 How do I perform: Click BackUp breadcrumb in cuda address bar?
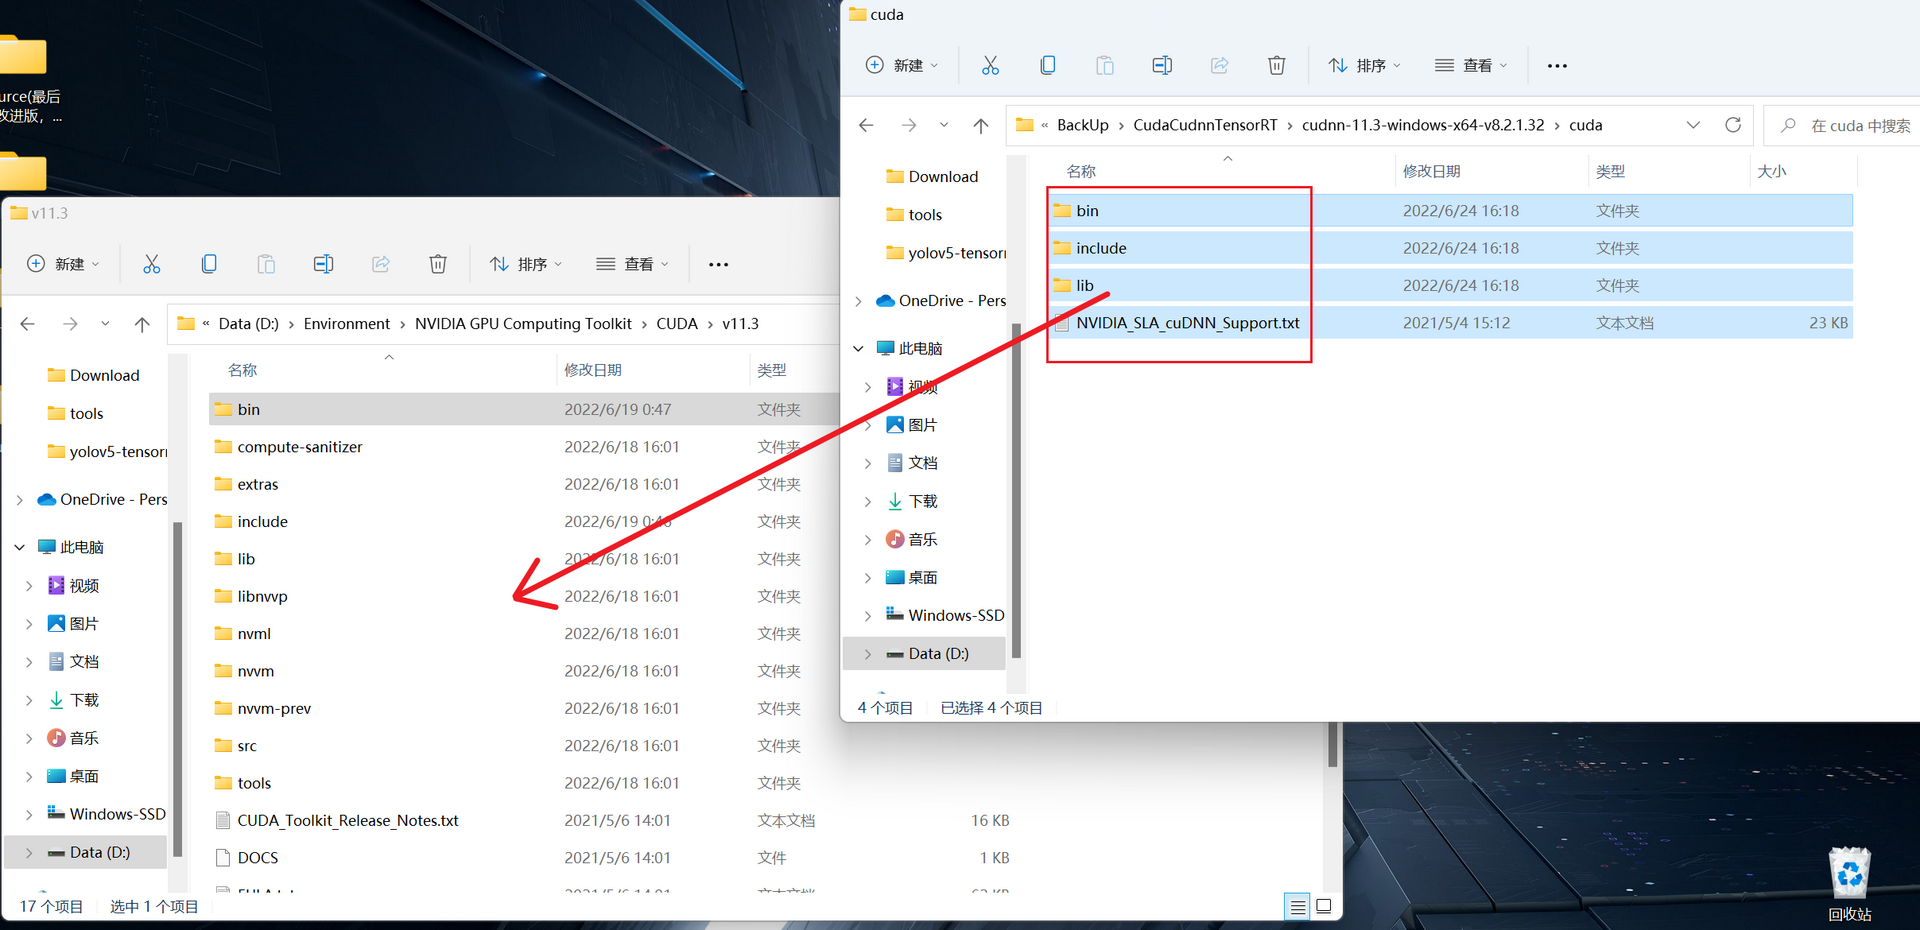tap(1083, 125)
